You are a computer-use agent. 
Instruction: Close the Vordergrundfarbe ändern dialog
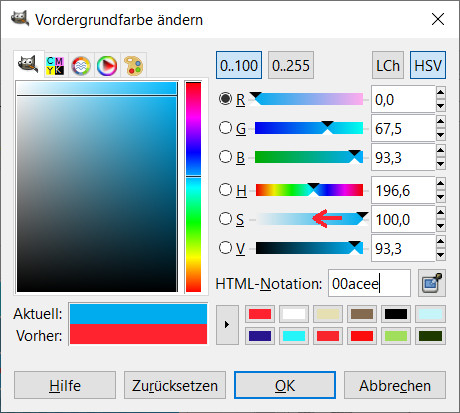pyautogui.click(x=438, y=19)
